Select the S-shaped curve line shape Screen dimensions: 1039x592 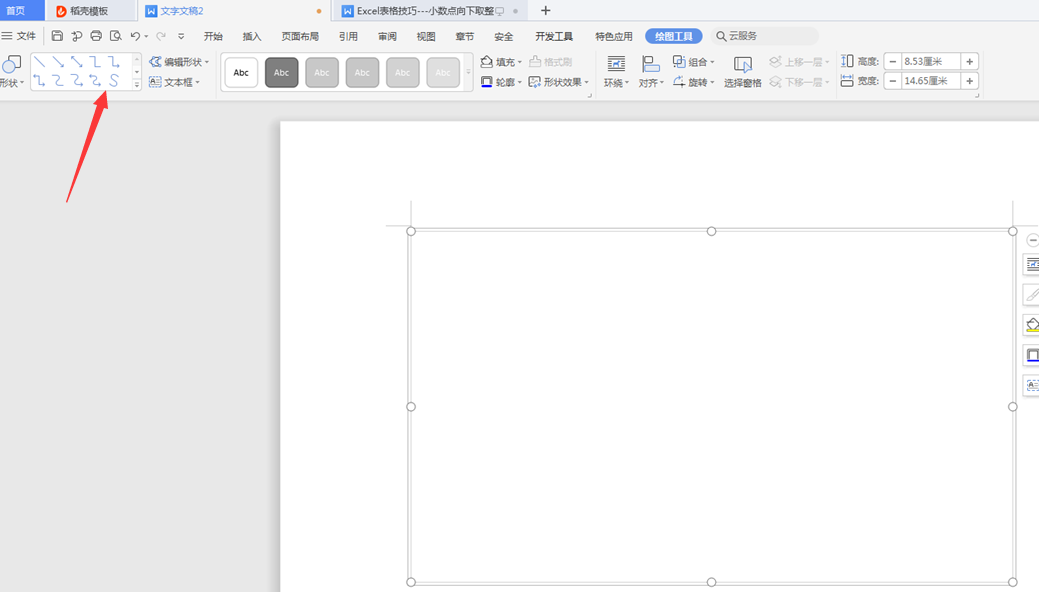[114, 81]
